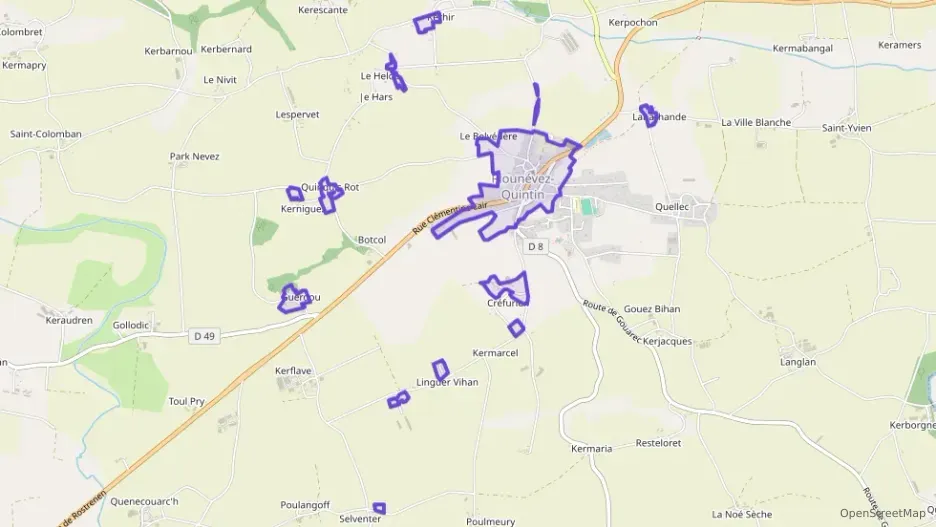The image size is (936, 527).
Task: Select the small purple polygon near Selventer
Action: (x=379, y=508)
